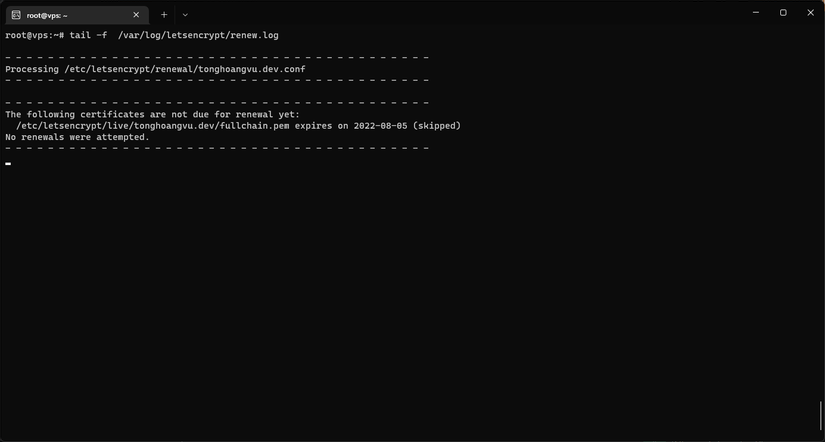Click the fullchain.pem certificate path

click(153, 126)
